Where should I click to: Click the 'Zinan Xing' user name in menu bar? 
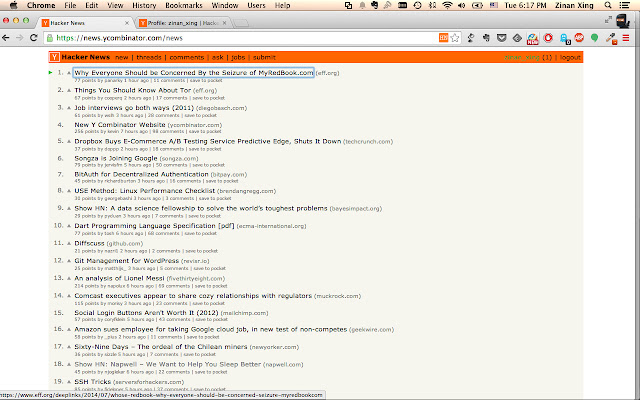(x=574, y=5)
